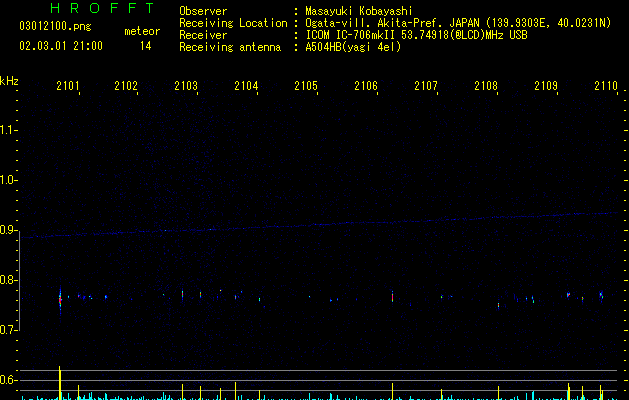
Task: Click the ICOM IC-706mkII receiver text
Action: point(416,35)
